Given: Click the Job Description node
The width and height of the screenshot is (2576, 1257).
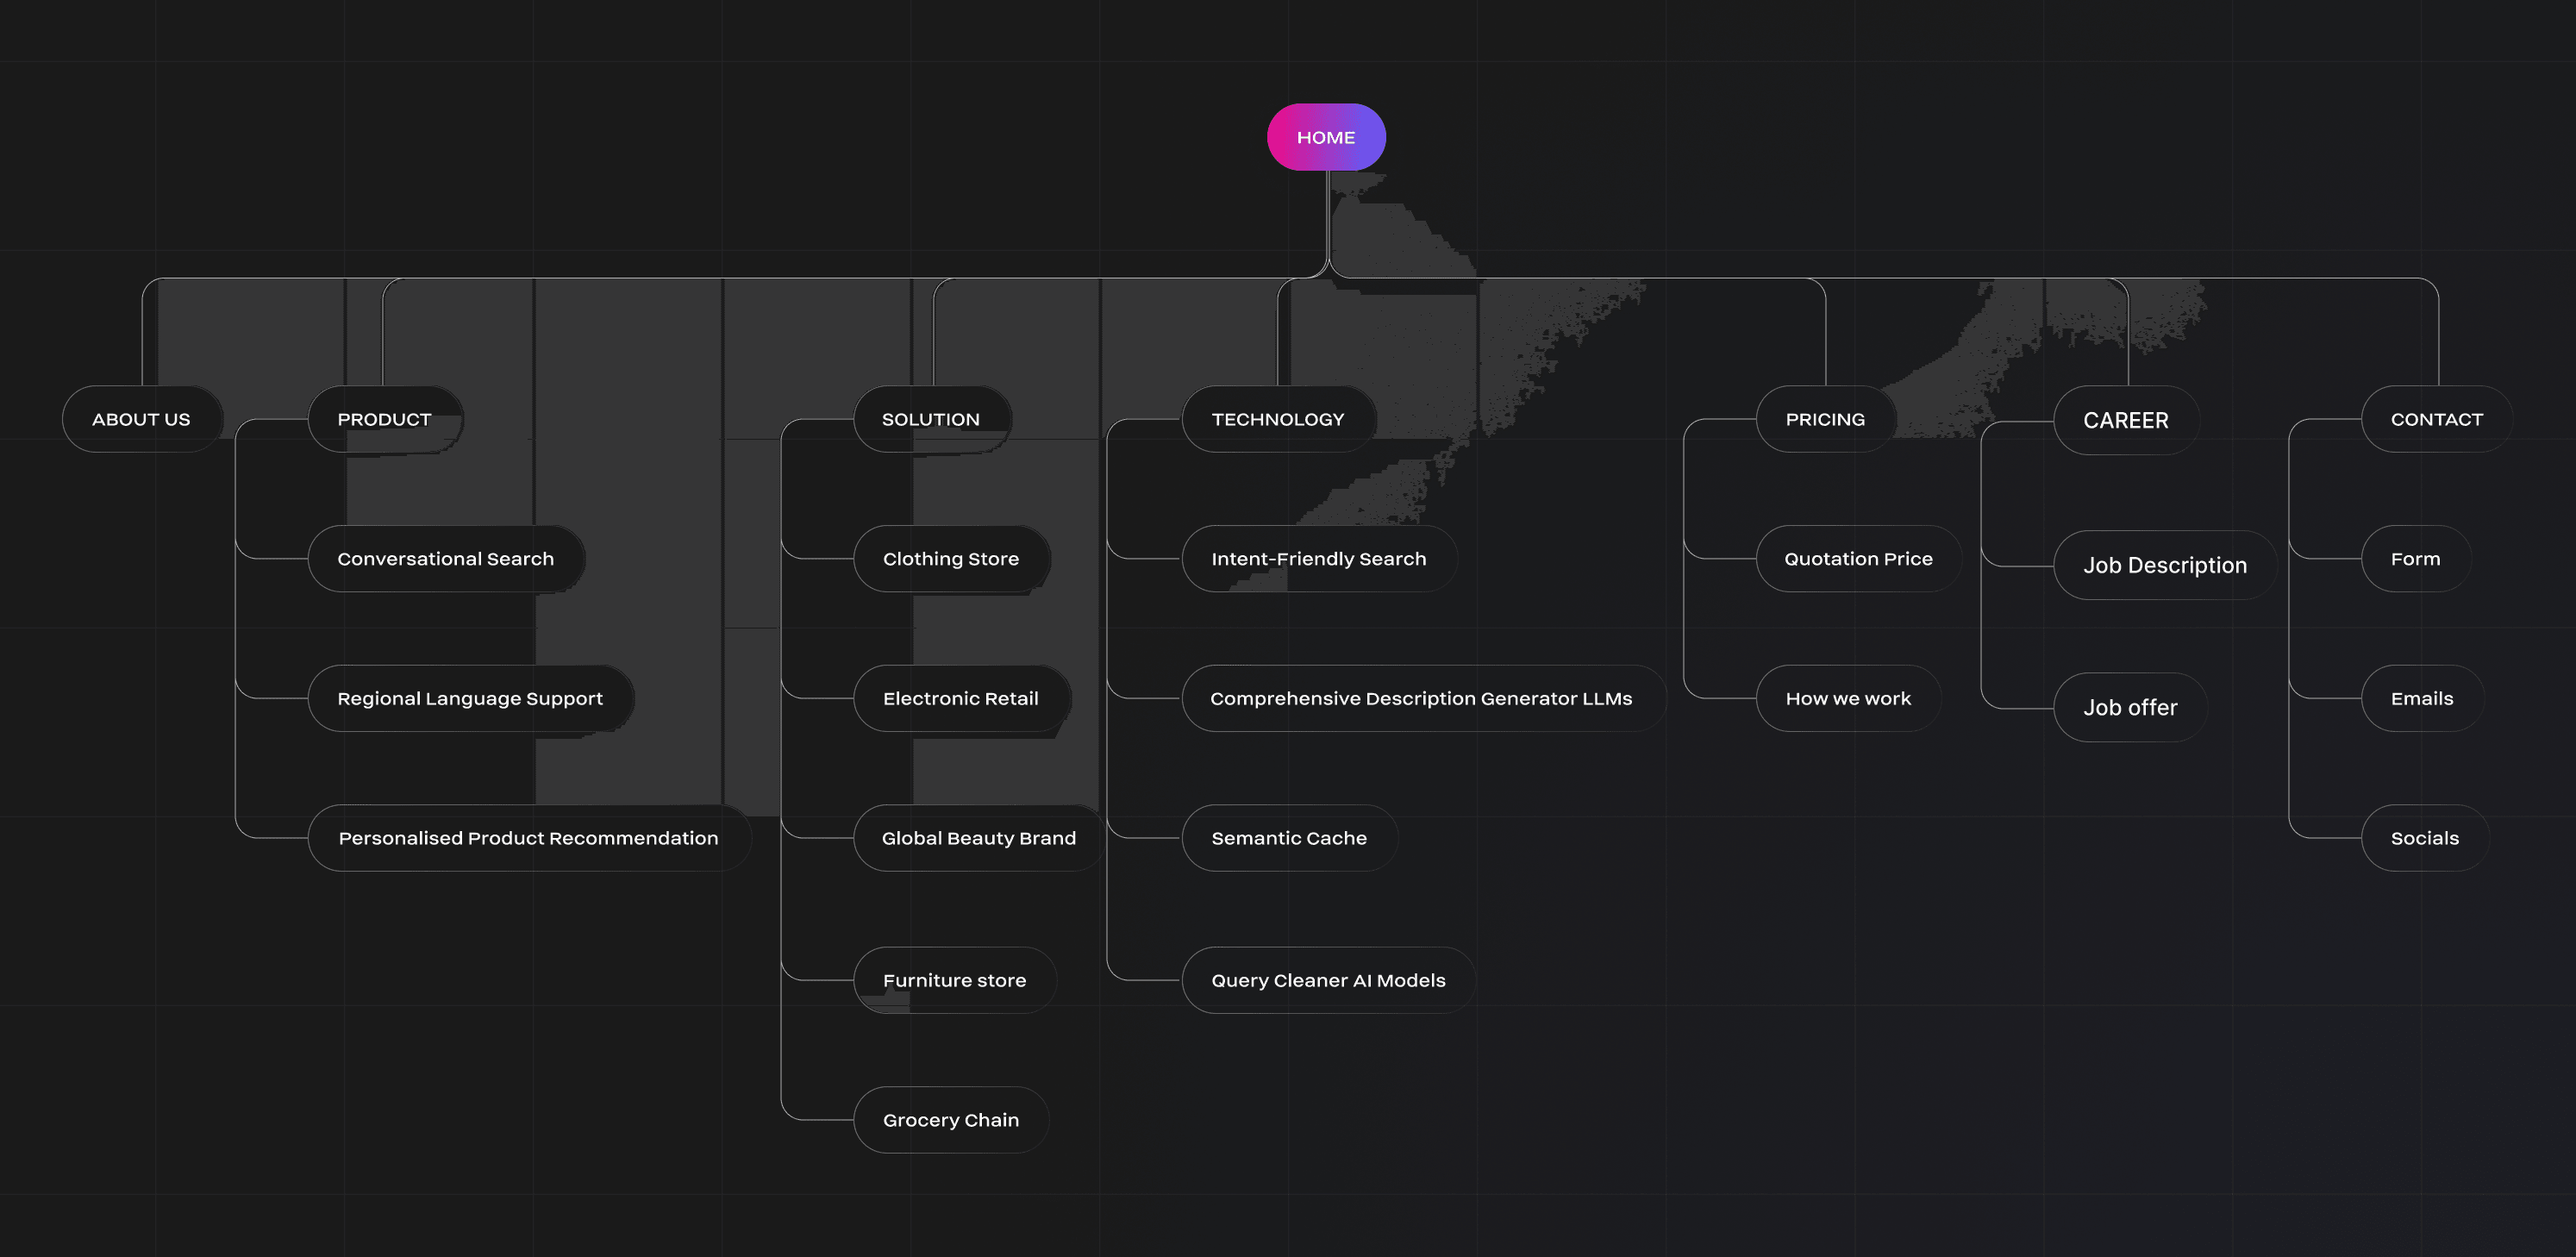Looking at the screenshot, I should click(x=2164, y=565).
